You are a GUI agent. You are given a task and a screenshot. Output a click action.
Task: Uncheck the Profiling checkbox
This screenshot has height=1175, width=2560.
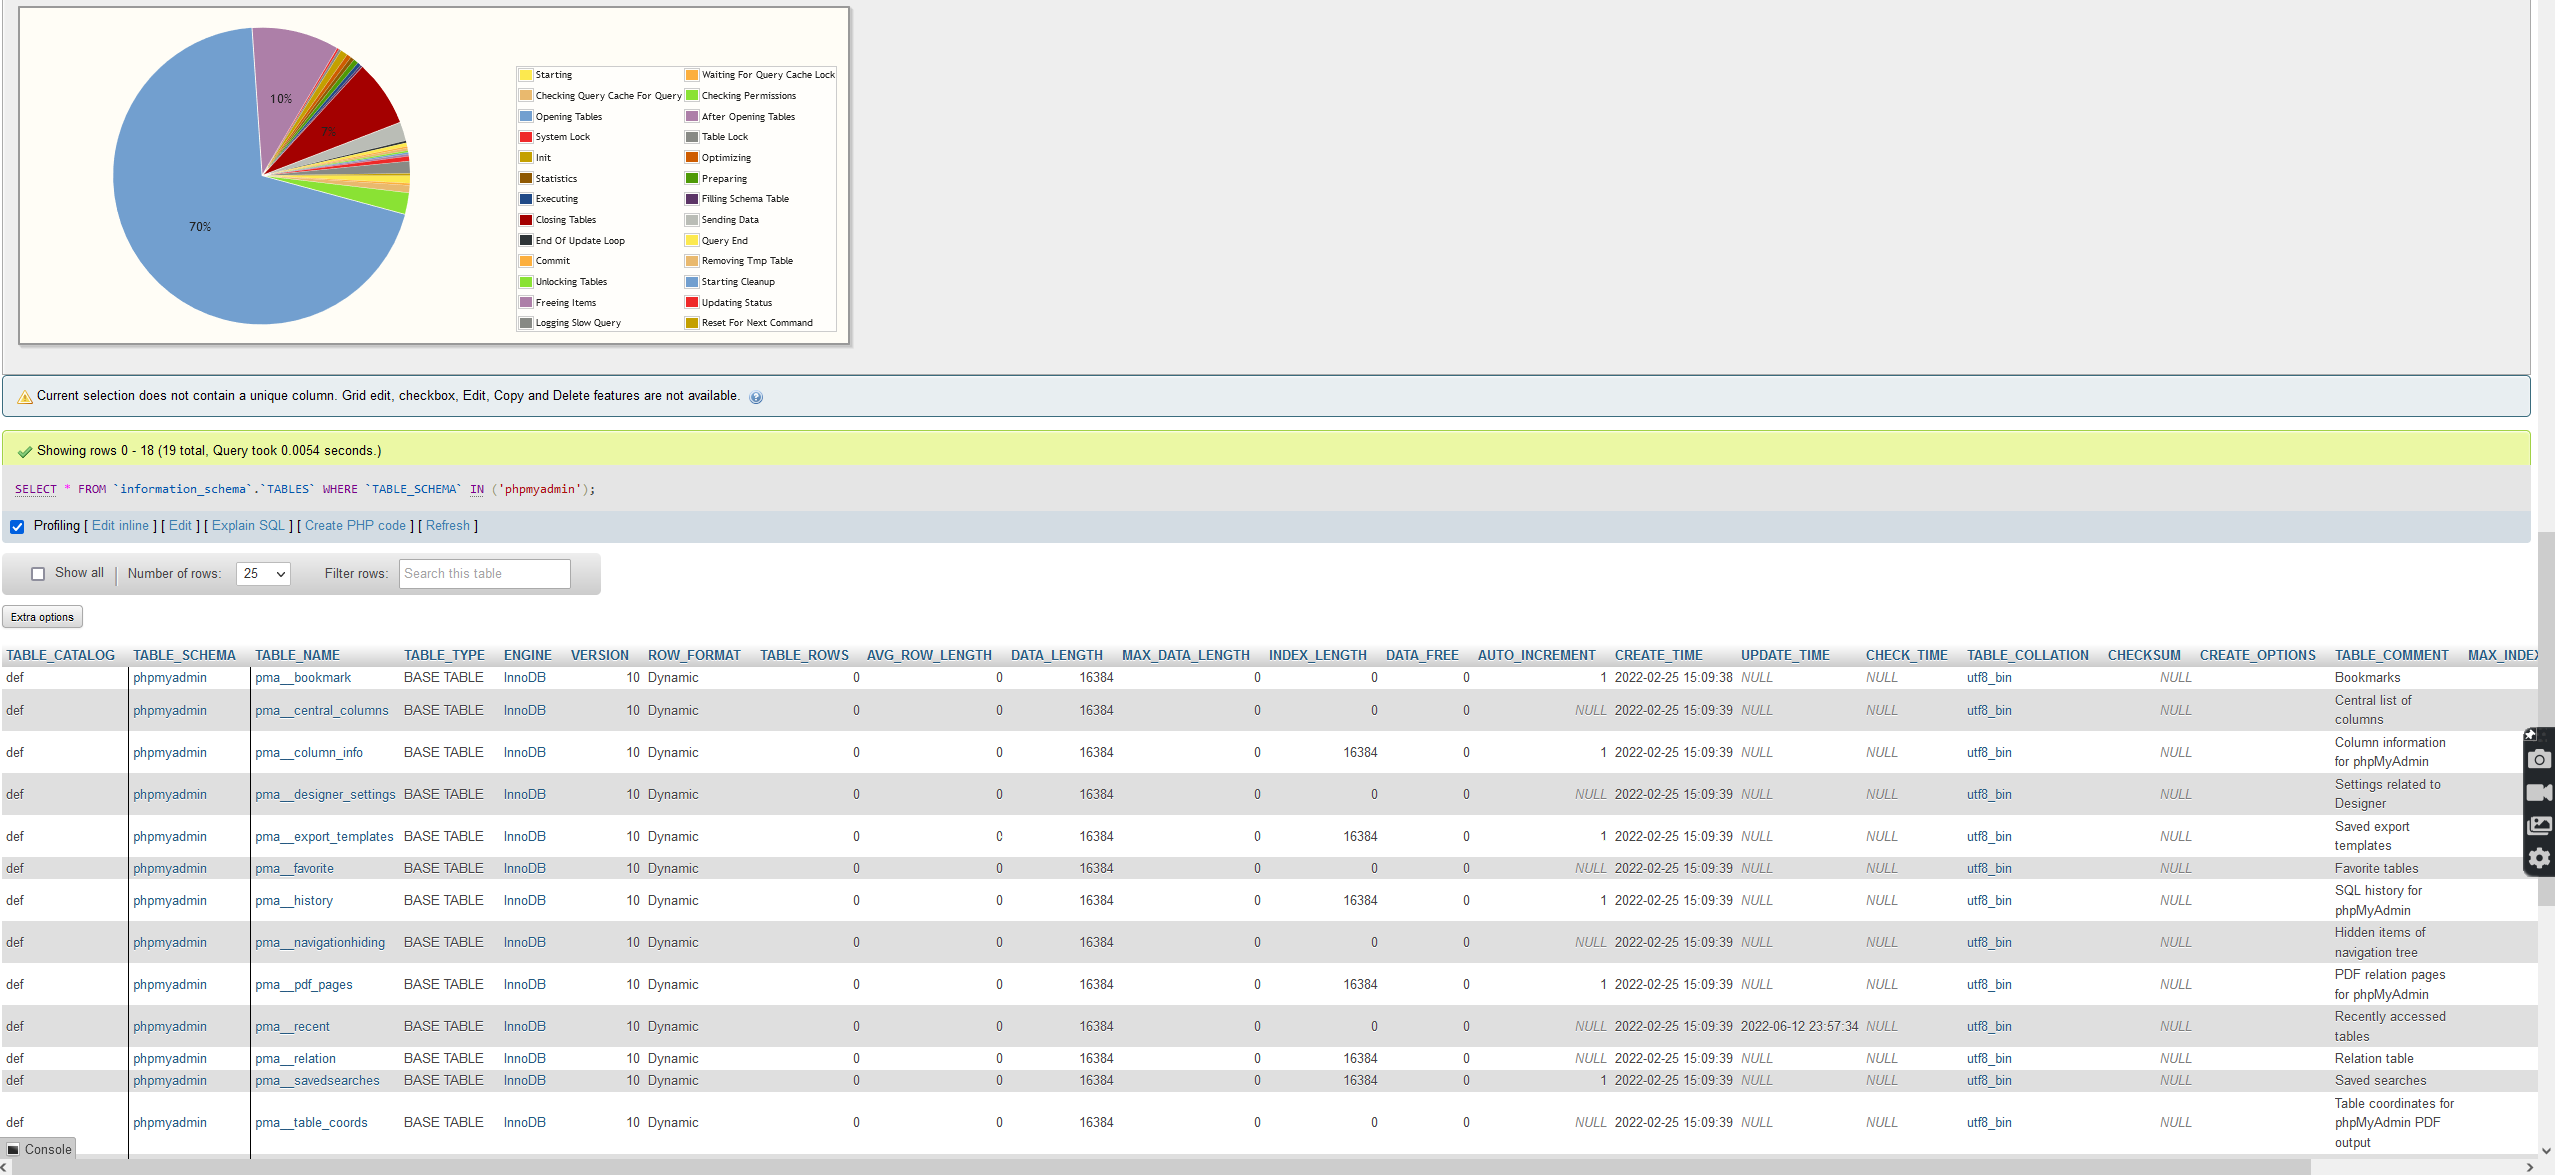point(17,526)
